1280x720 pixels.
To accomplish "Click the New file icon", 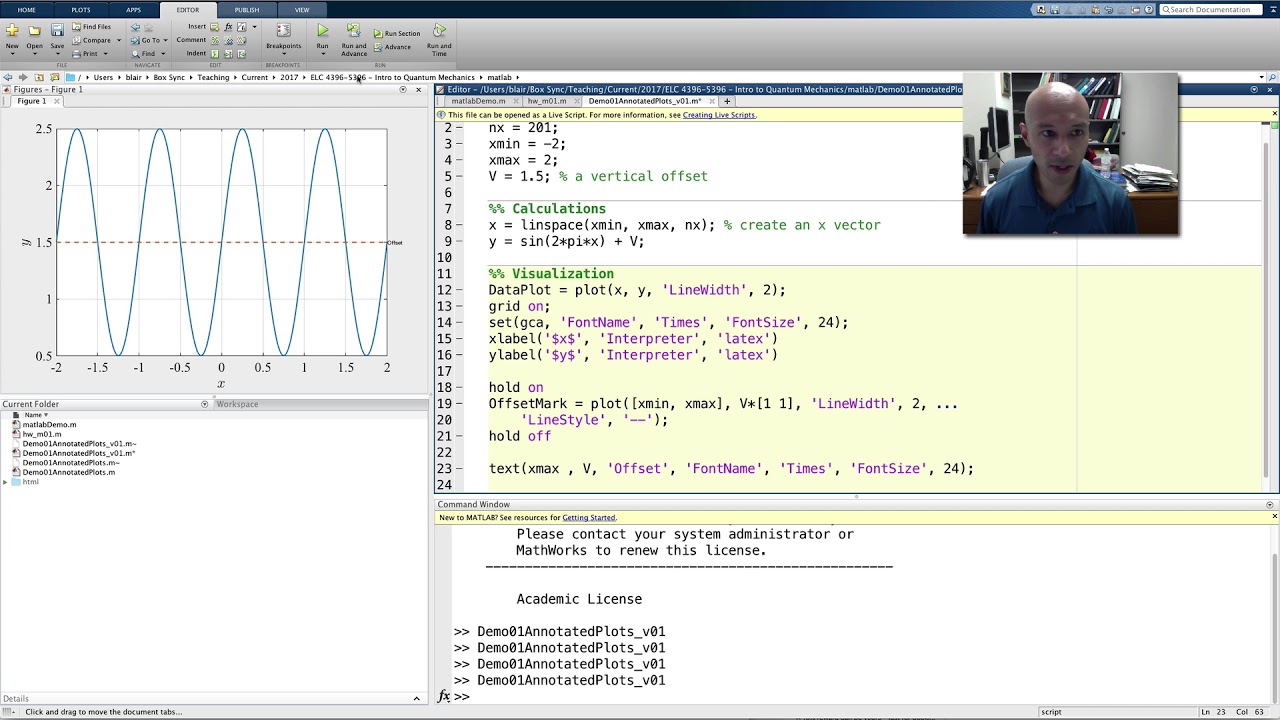I will tap(12, 32).
